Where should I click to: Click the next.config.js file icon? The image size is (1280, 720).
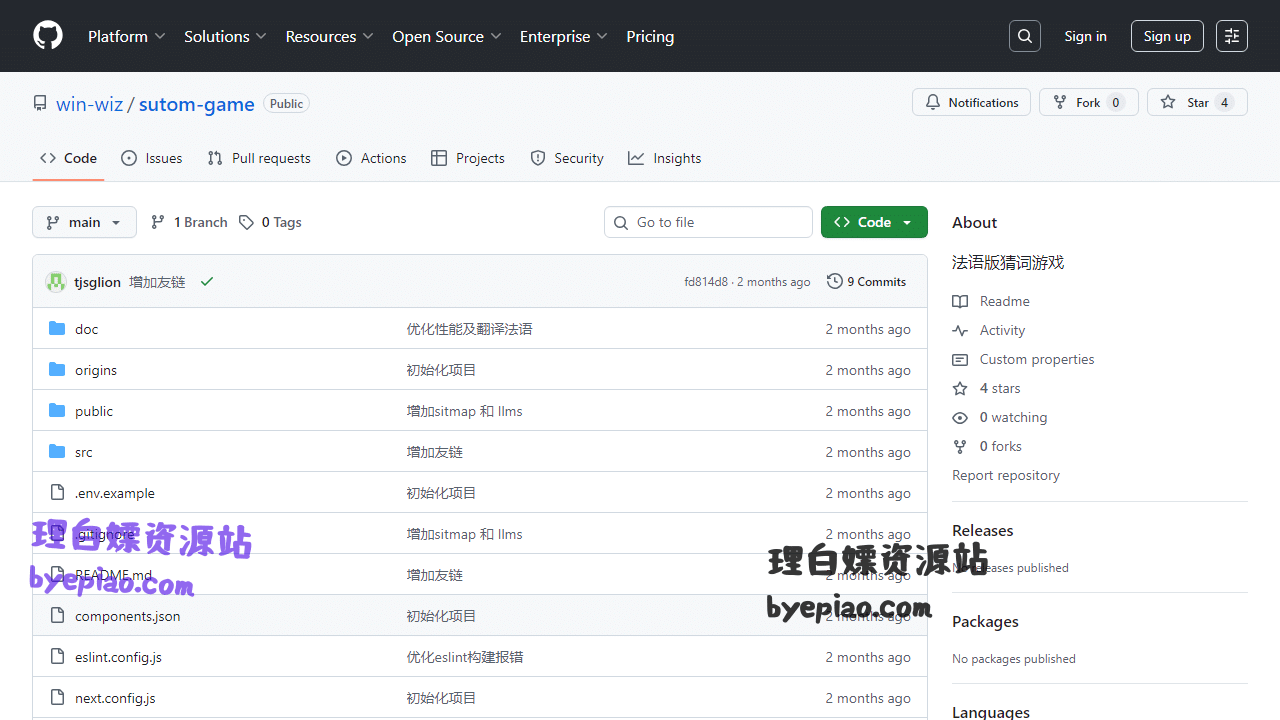pos(57,698)
